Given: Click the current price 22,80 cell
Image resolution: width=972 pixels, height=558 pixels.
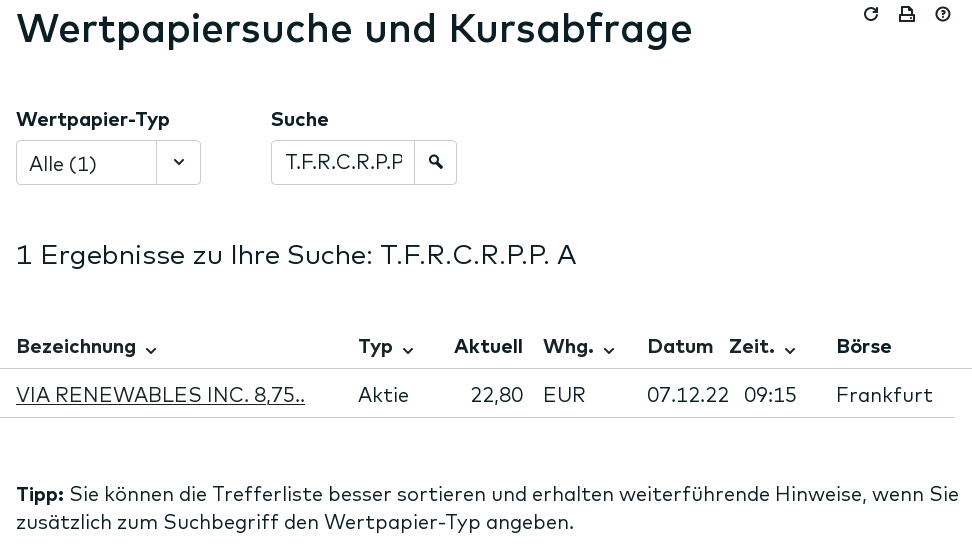Looking at the screenshot, I should point(497,395).
